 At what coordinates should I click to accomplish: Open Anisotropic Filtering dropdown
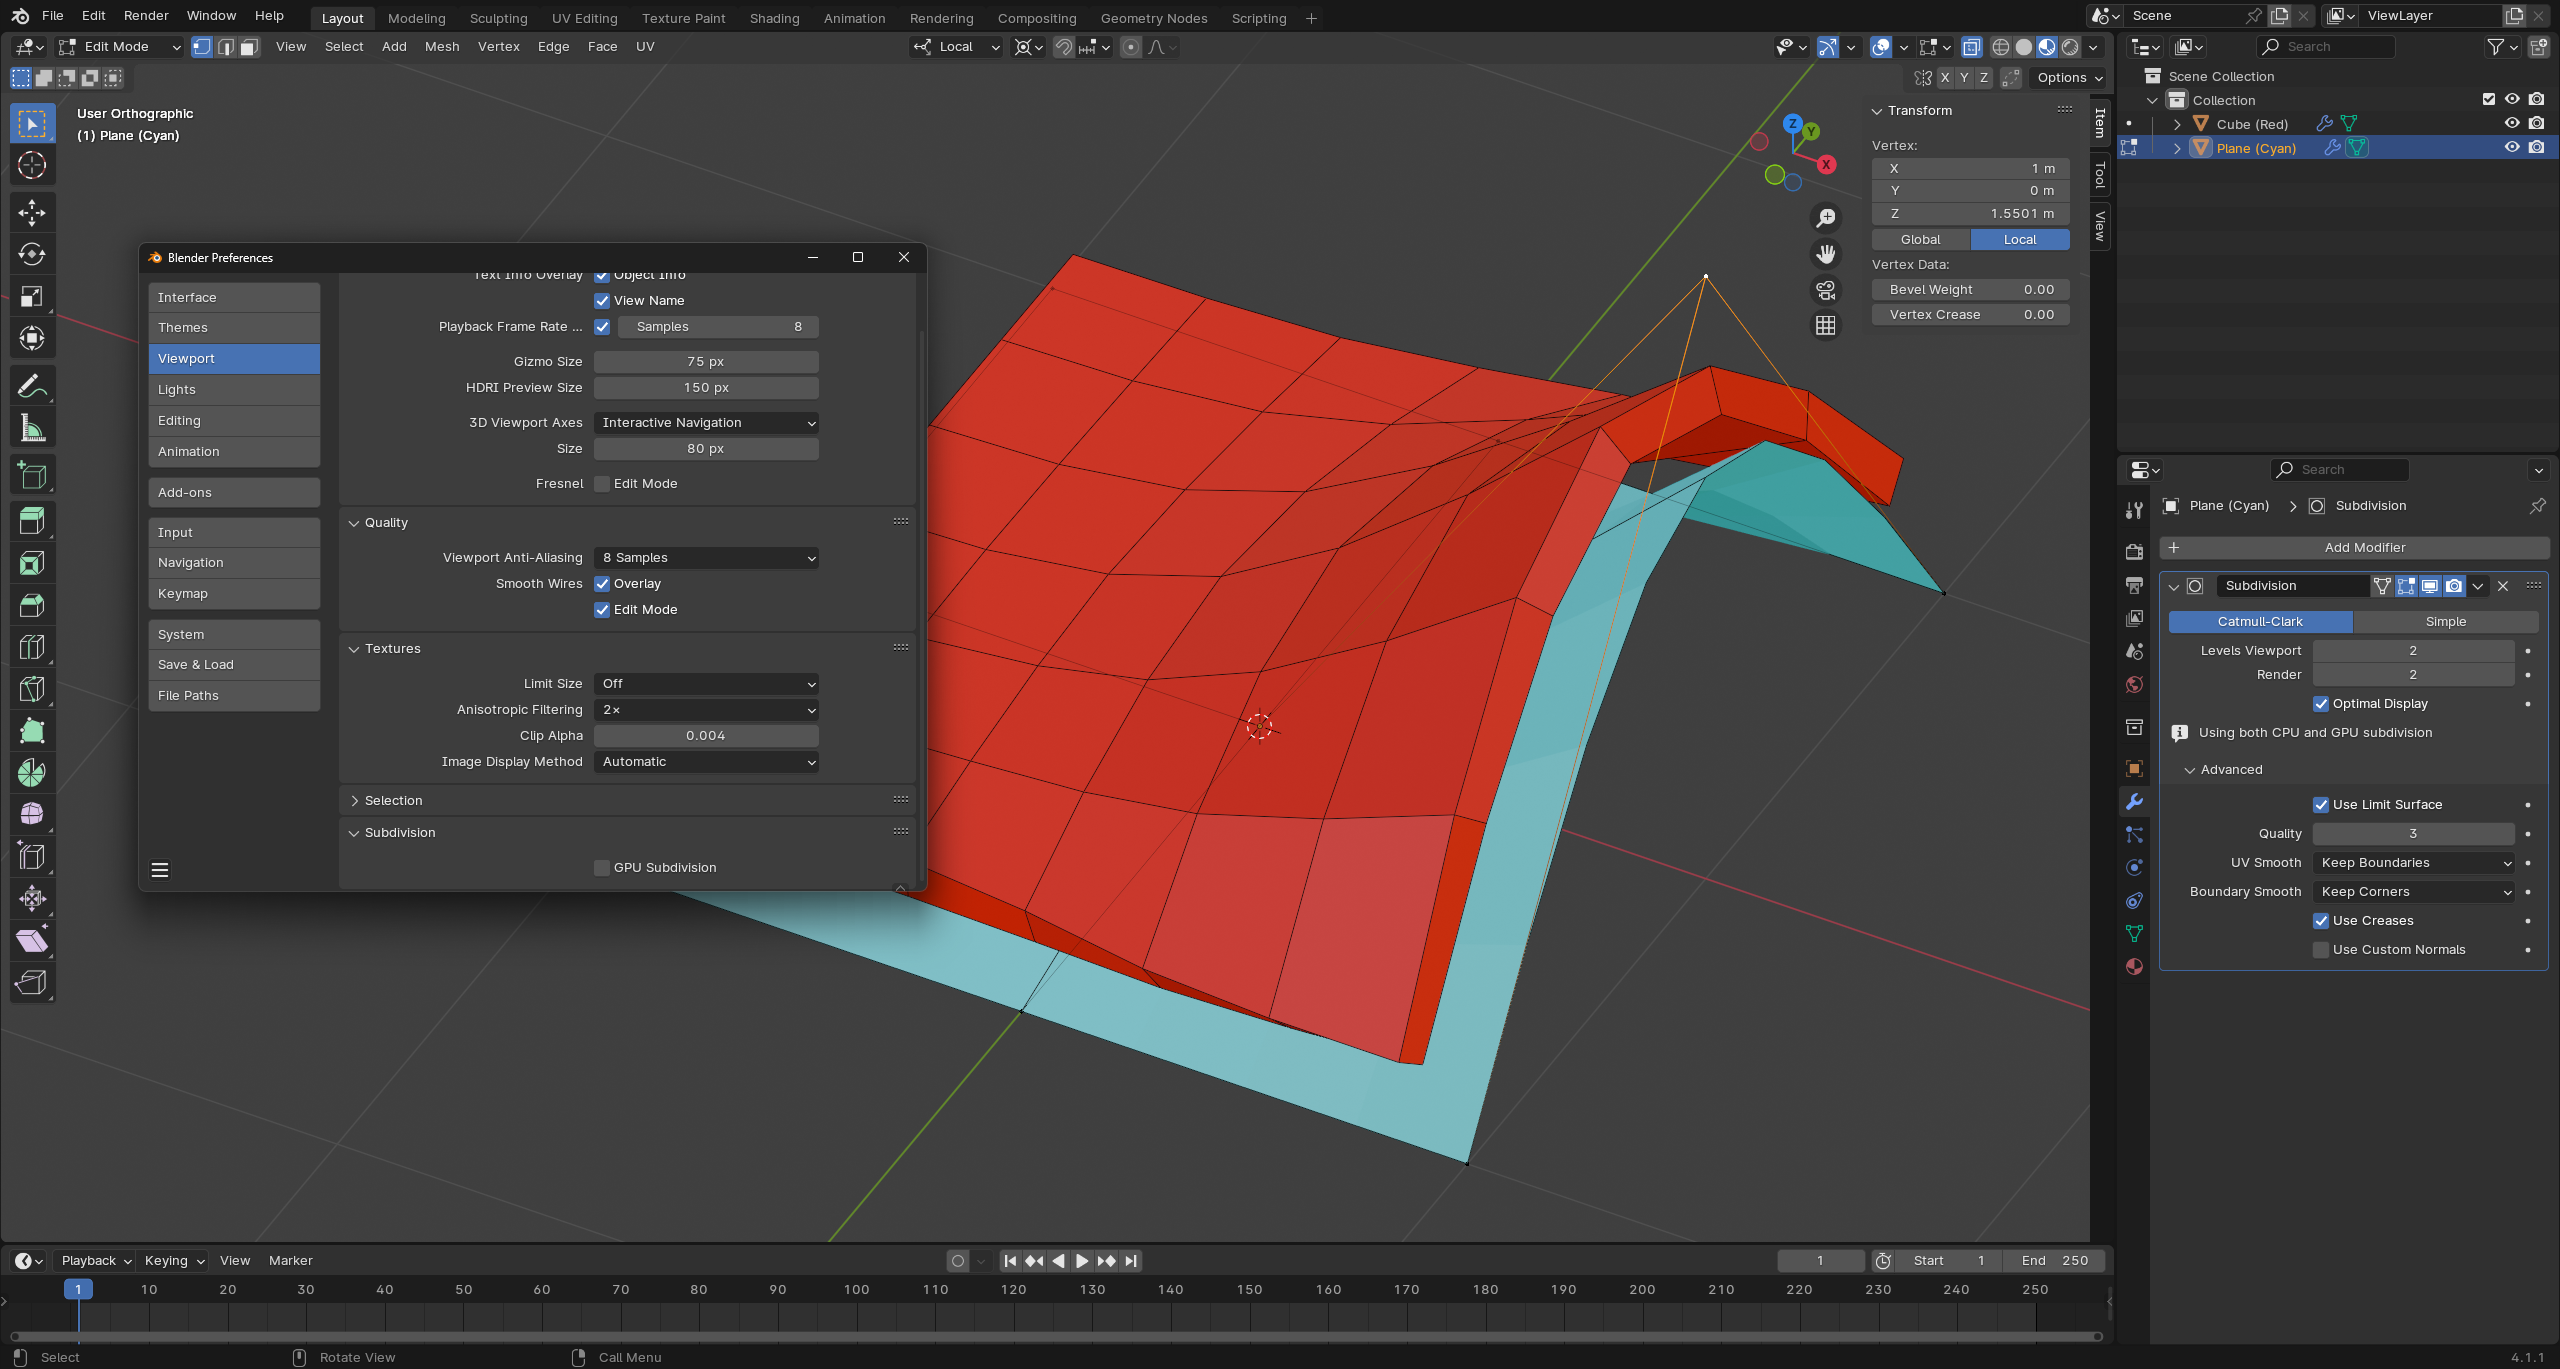706,710
